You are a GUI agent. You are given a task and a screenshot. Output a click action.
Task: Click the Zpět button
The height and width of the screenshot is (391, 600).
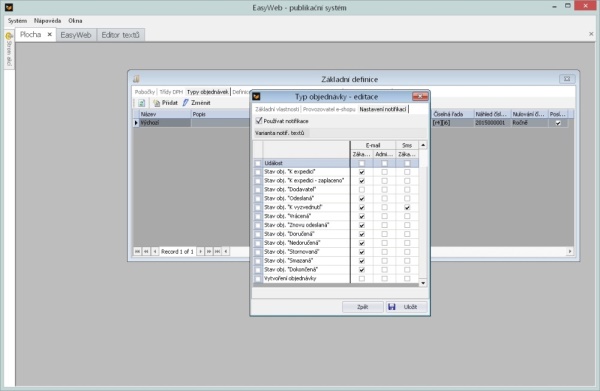363,307
